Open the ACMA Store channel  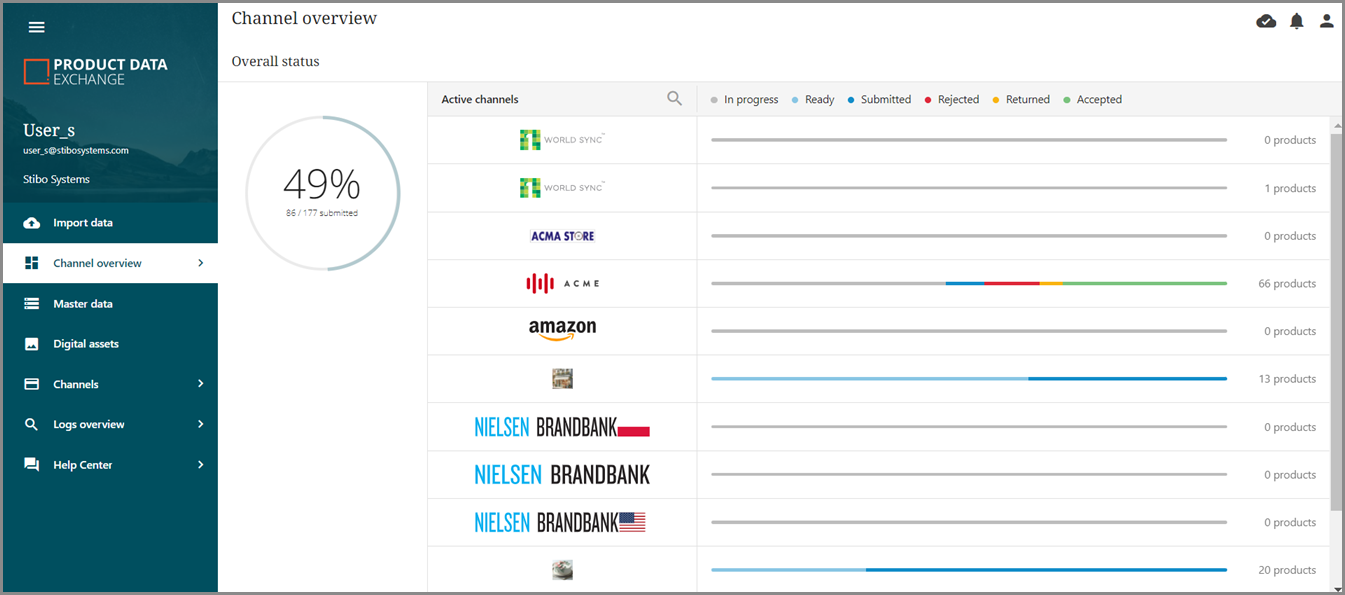562,236
